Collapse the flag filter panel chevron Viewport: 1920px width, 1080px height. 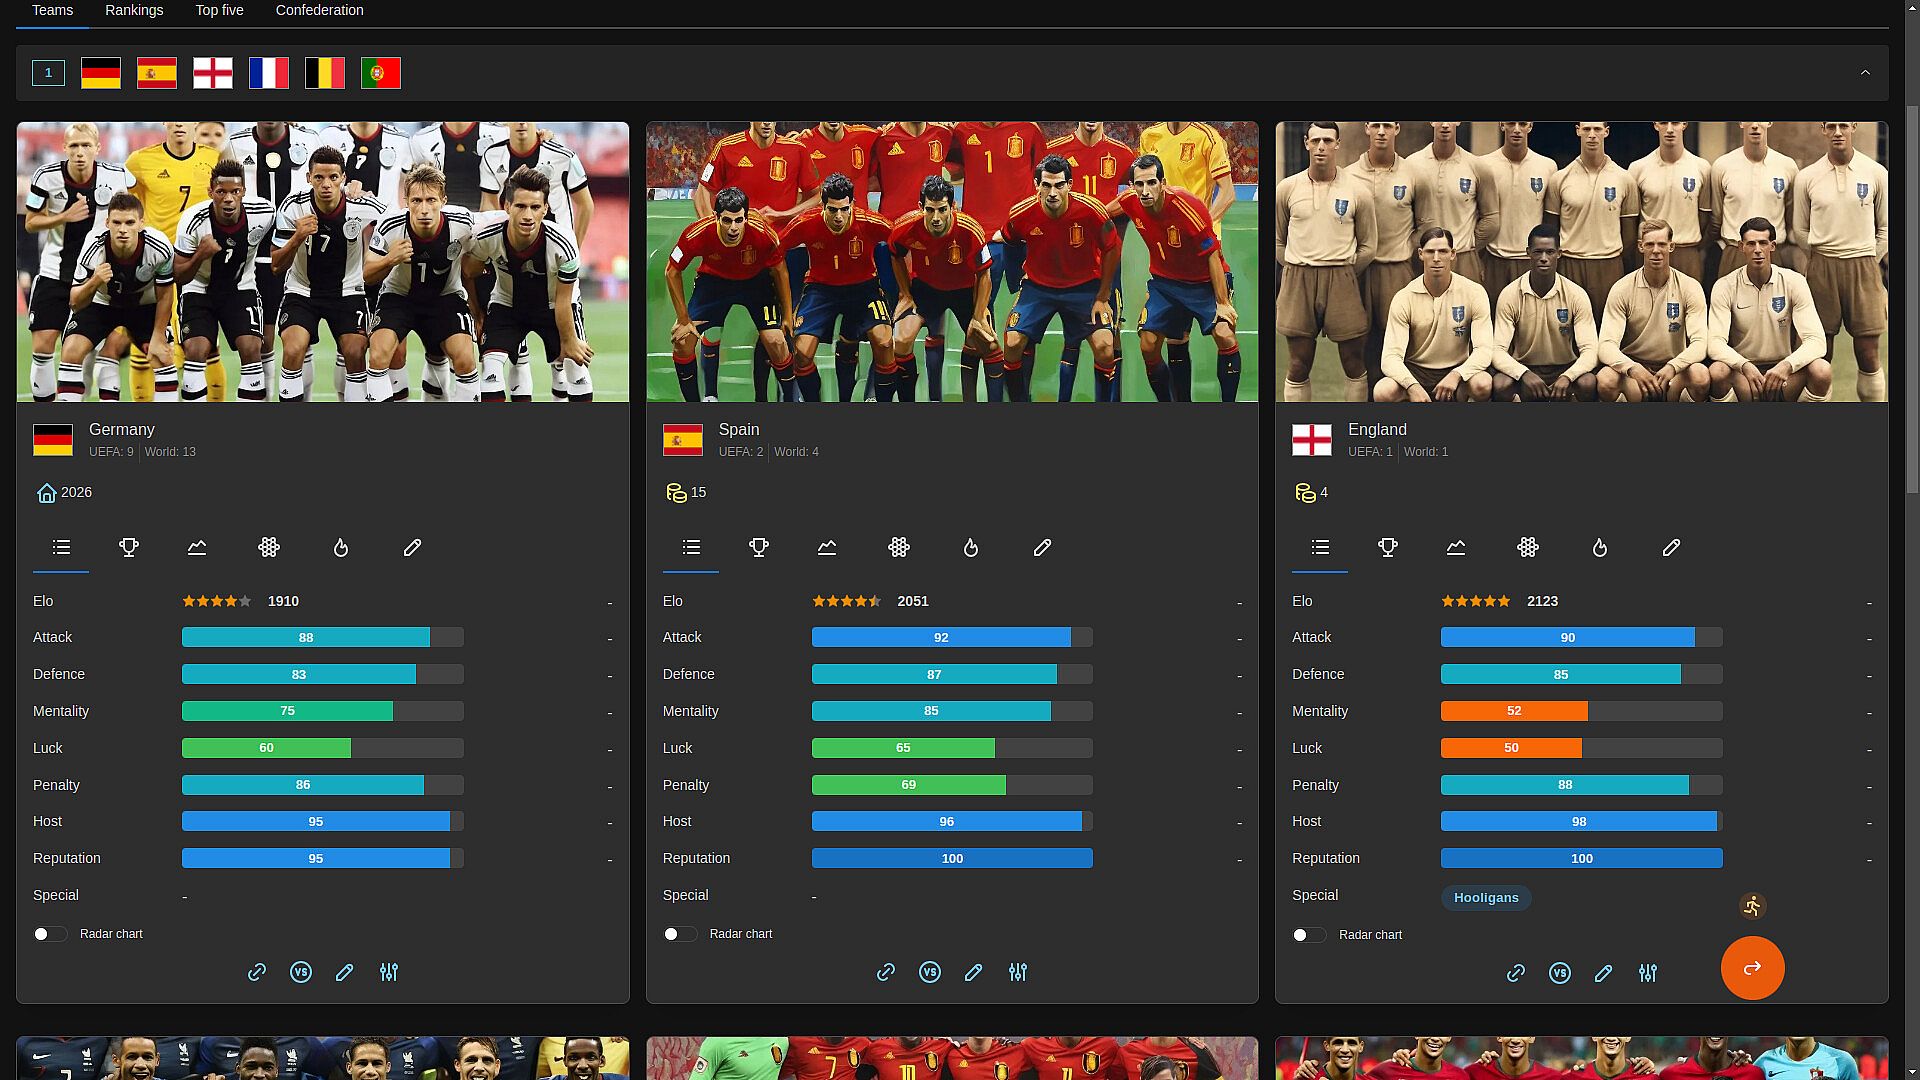1865,73
